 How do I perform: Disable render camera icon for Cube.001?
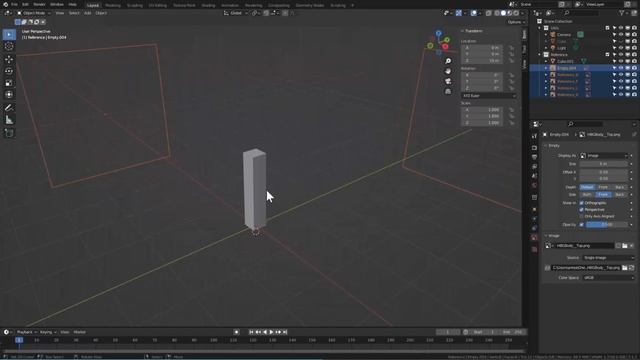click(x=634, y=61)
